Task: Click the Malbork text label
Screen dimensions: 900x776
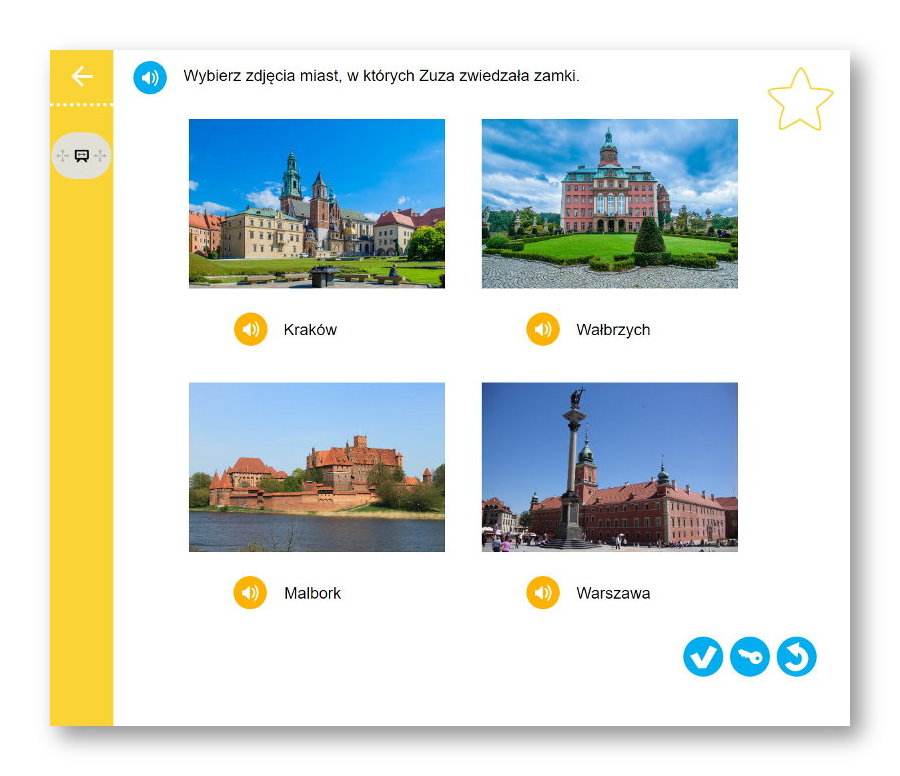Action: tap(312, 593)
